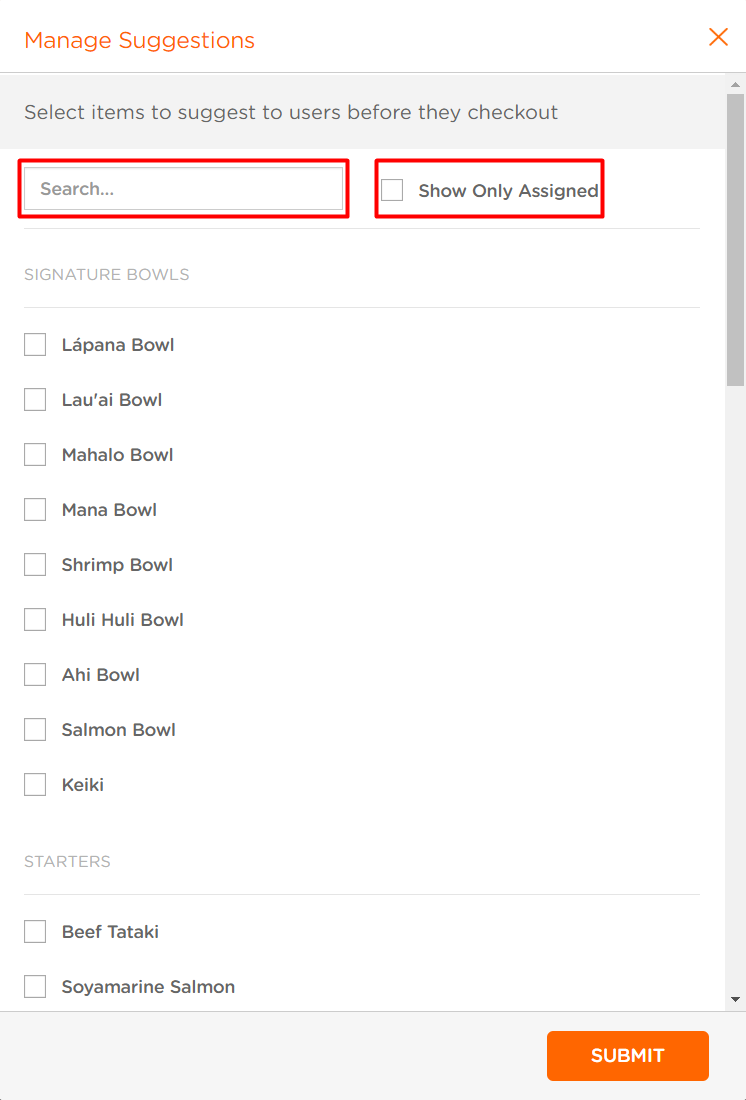Check the Mana Bowl option
The width and height of the screenshot is (746, 1100).
35,509
